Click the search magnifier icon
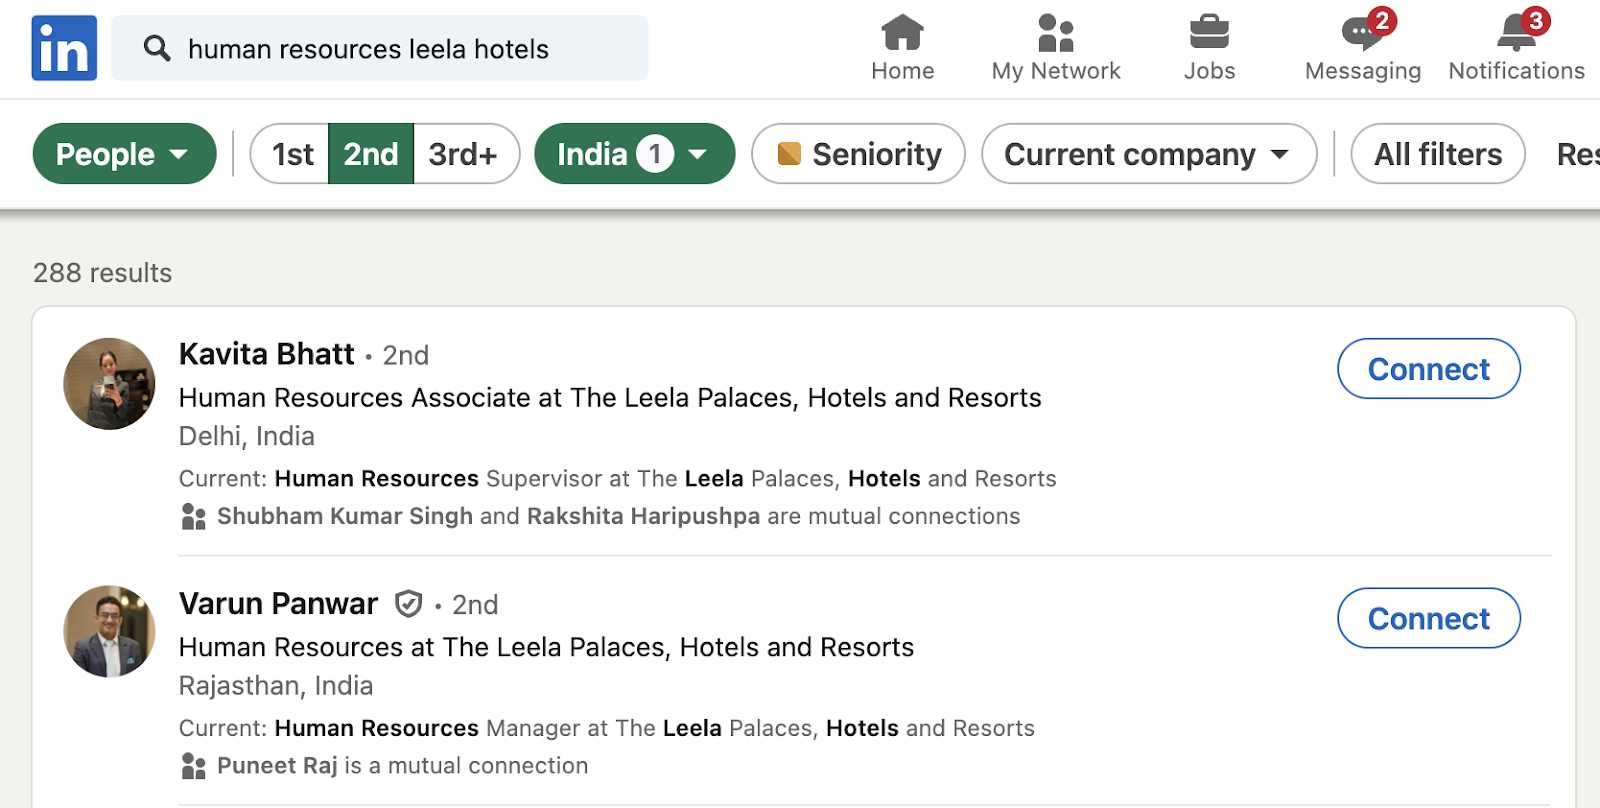 [157, 48]
